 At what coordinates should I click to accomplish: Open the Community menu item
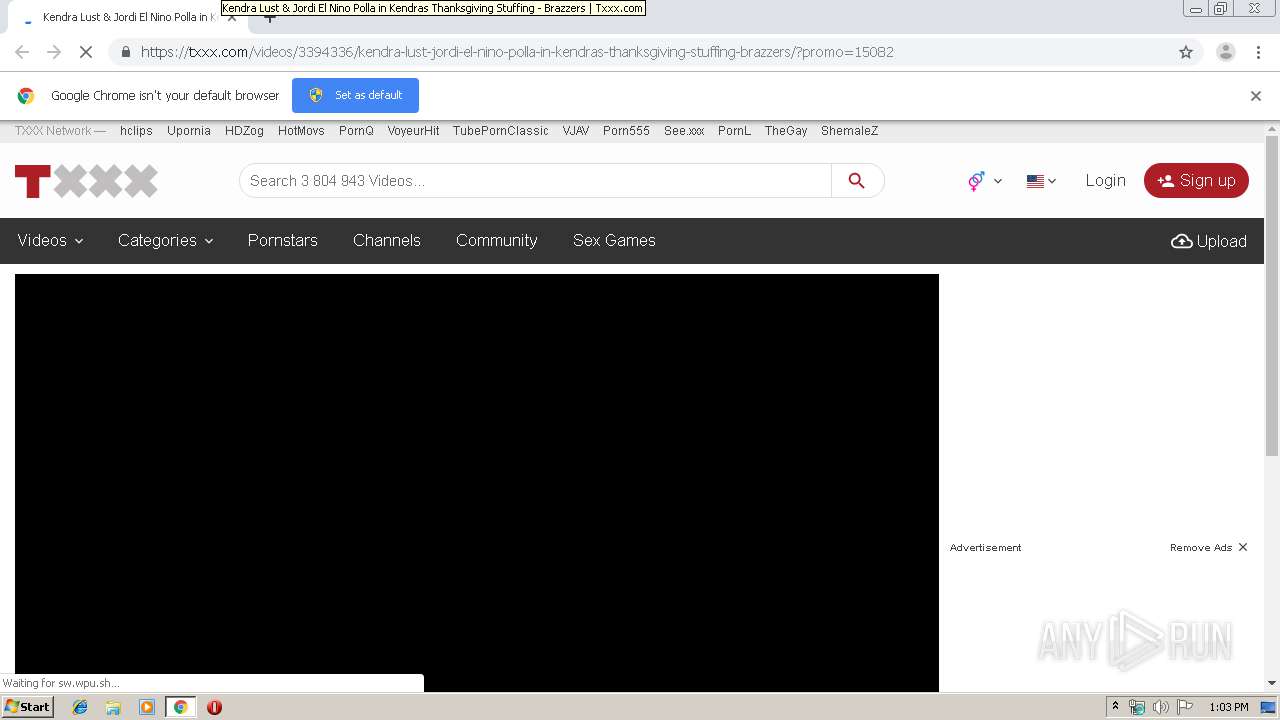[497, 240]
